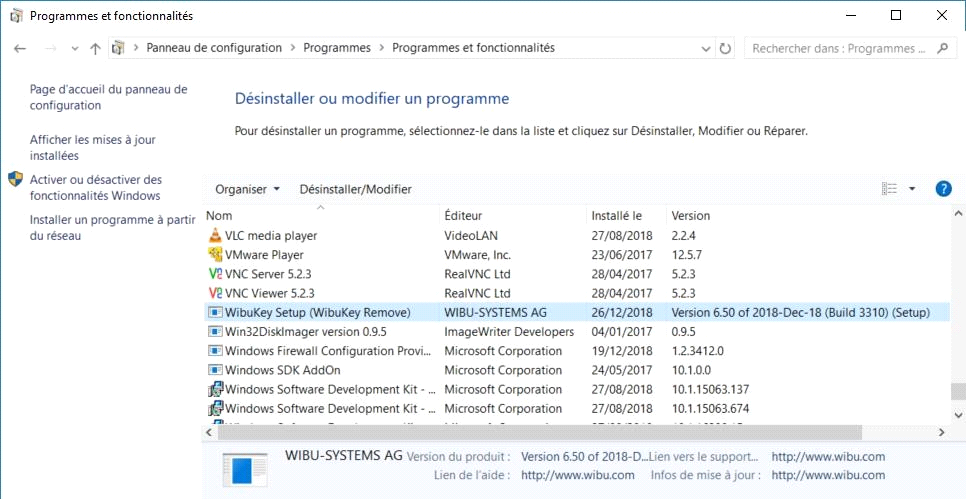
Task: Click the refresh button in address bar
Action: pyautogui.click(x=725, y=48)
